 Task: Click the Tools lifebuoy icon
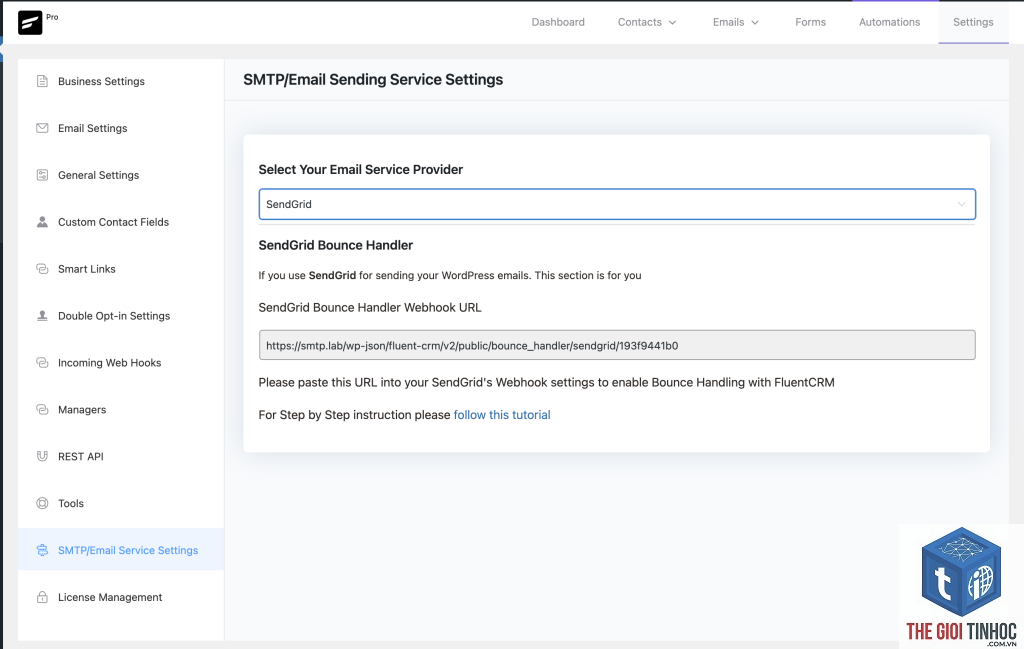(x=42, y=503)
